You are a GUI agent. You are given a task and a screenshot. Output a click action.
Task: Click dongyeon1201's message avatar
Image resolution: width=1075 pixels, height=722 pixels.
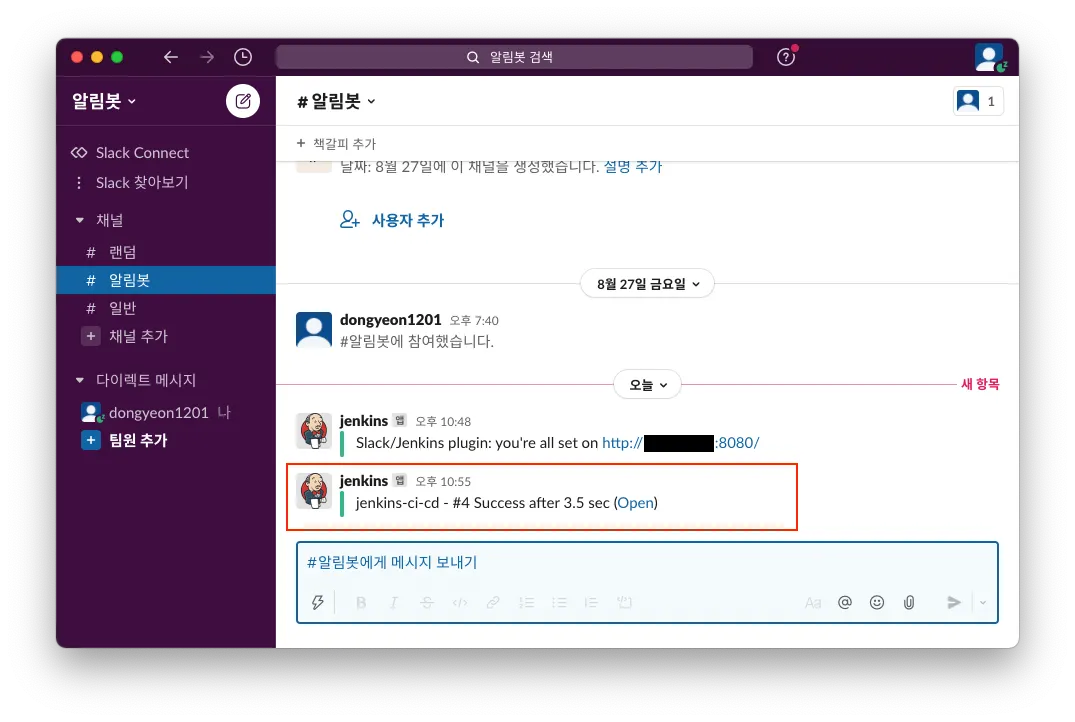314,330
